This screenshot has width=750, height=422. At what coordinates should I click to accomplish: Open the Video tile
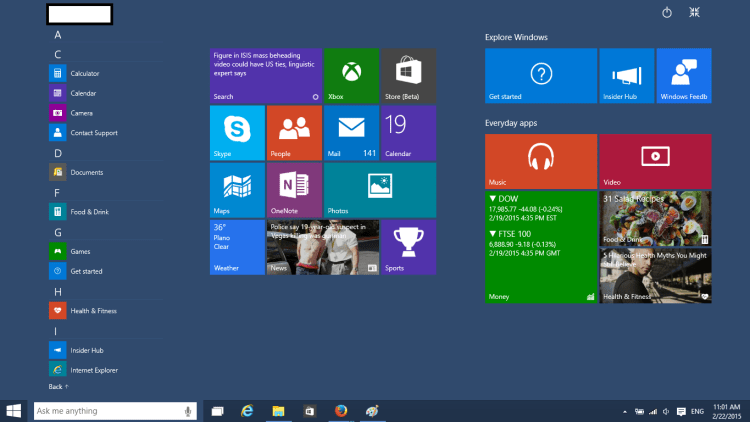[x=655, y=161]
